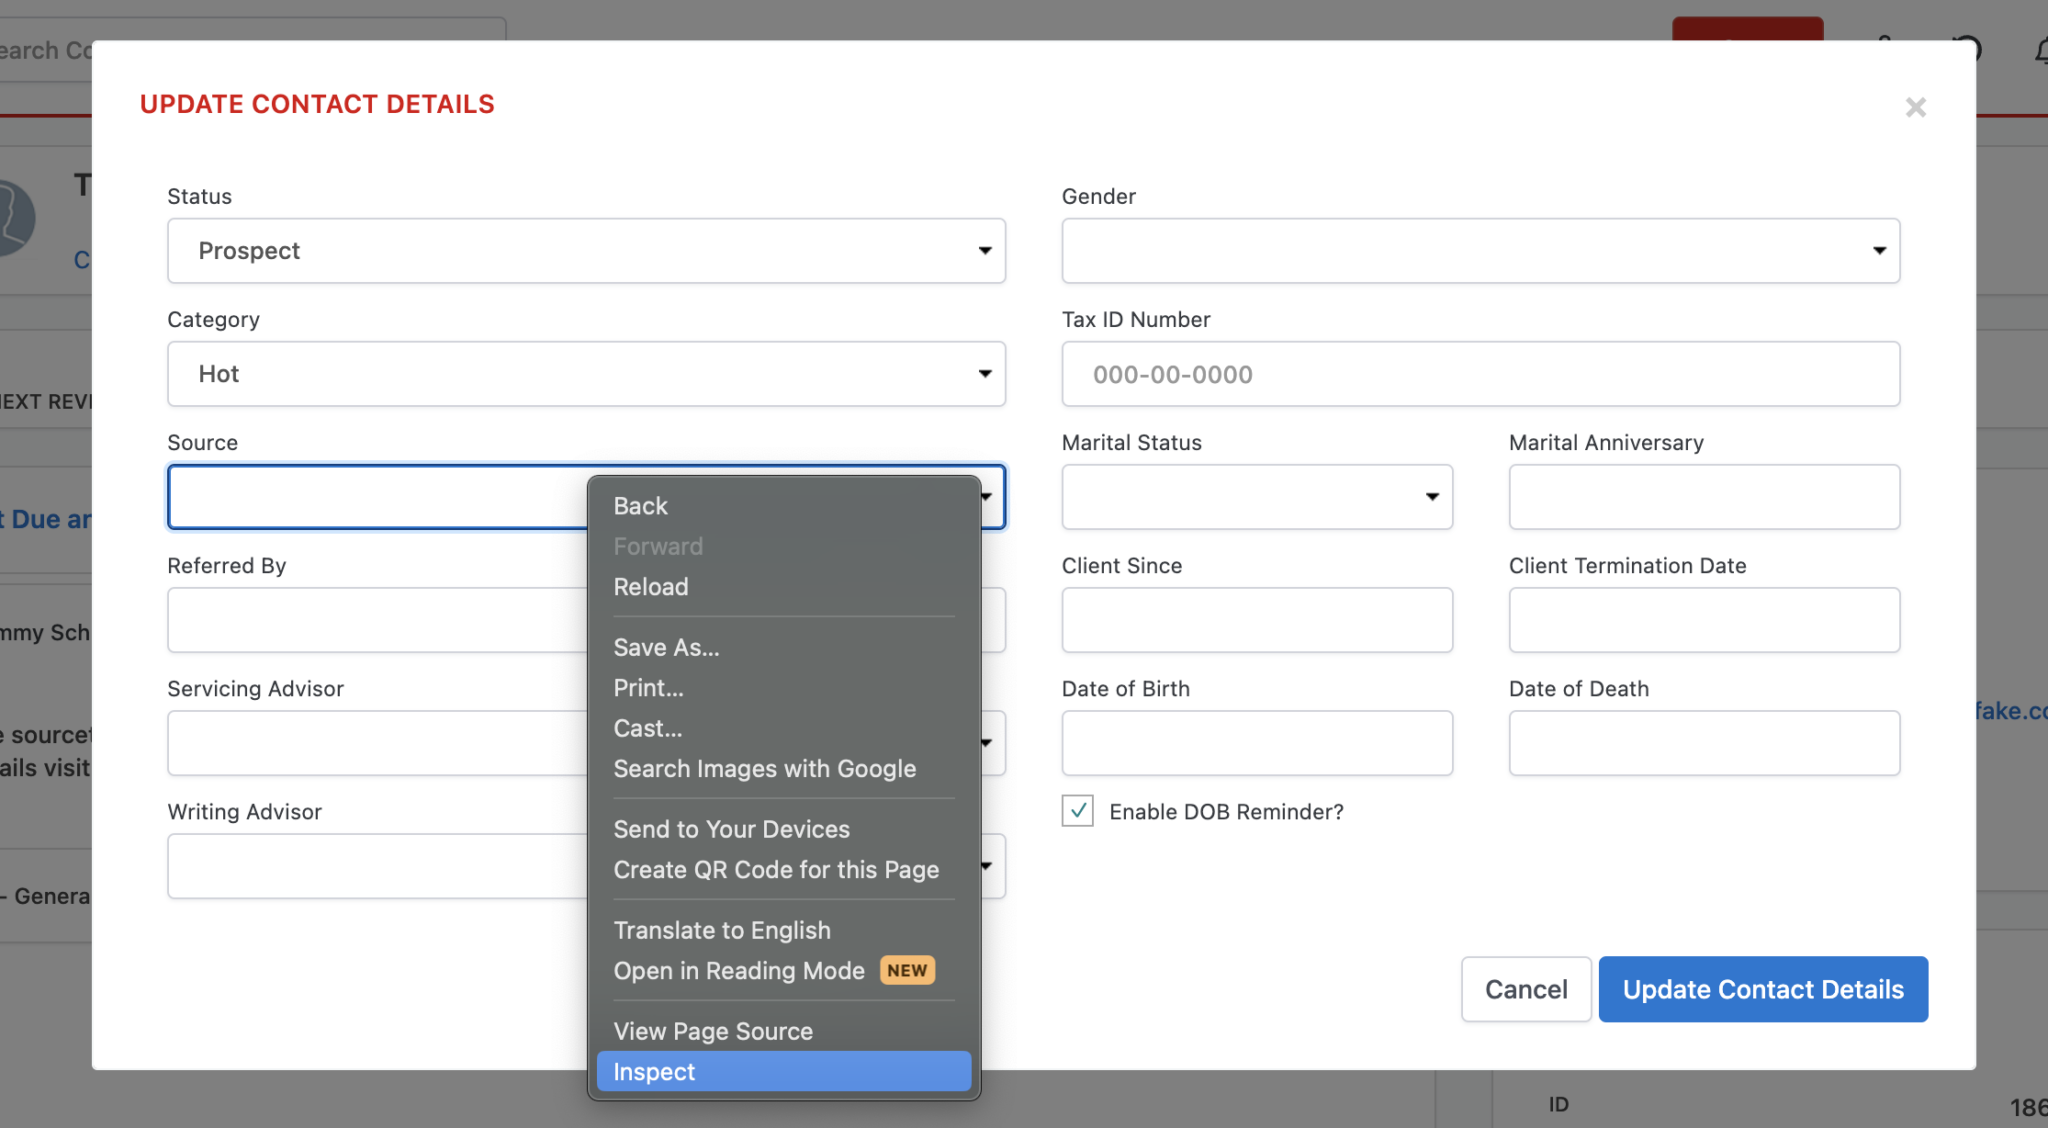Click the history arrow icon near the bell
Screen dimensions: 2048x1128
[1965, 48]
